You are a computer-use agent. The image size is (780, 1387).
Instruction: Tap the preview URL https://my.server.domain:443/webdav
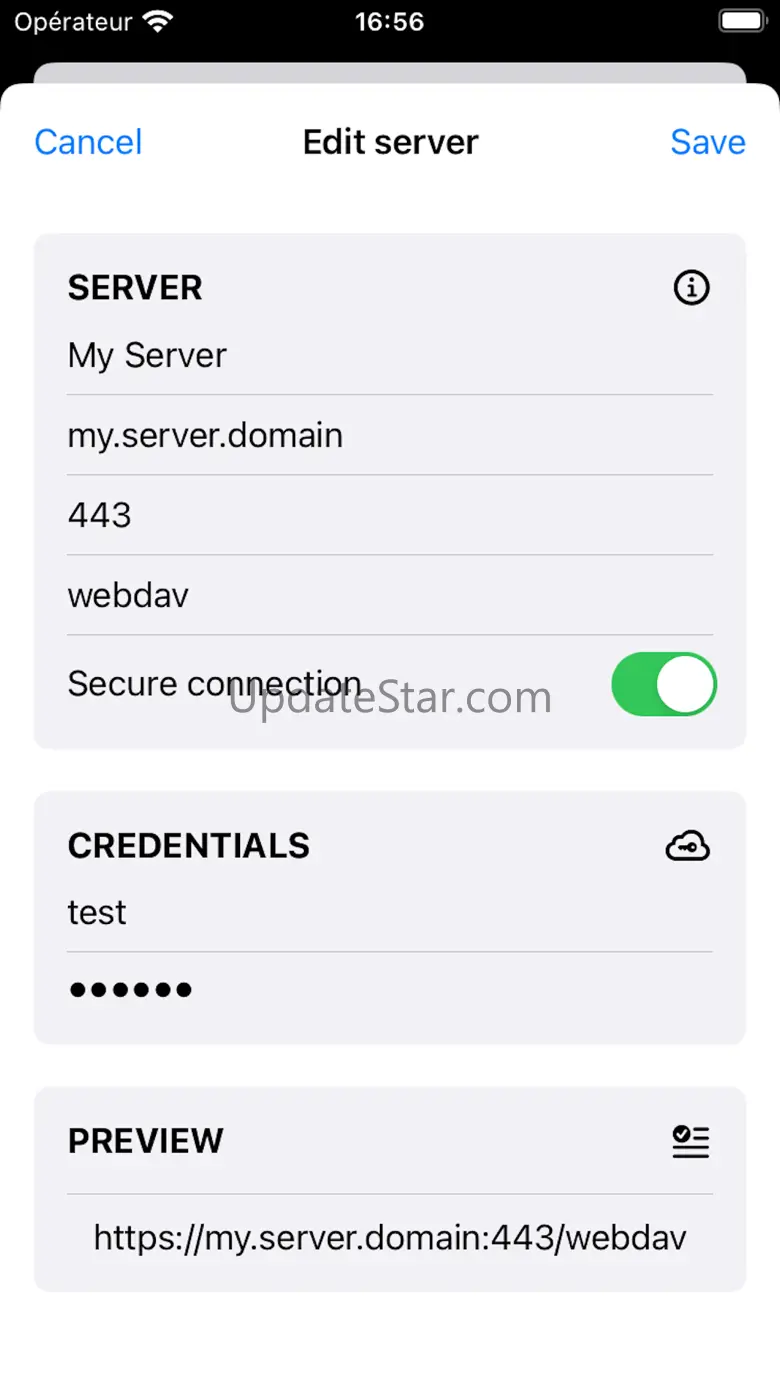390,1238
